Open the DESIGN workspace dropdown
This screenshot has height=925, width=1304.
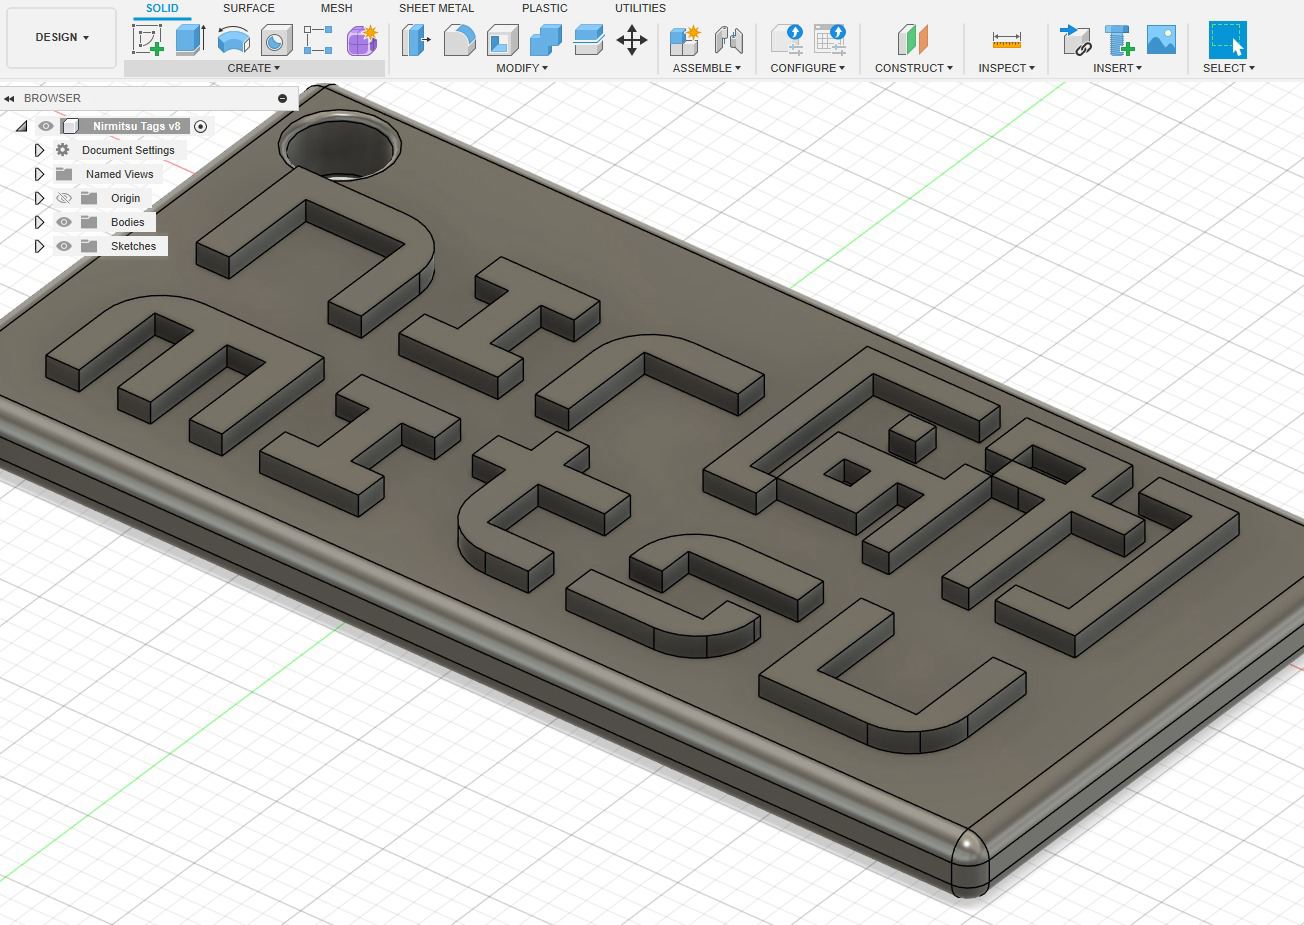61,37
